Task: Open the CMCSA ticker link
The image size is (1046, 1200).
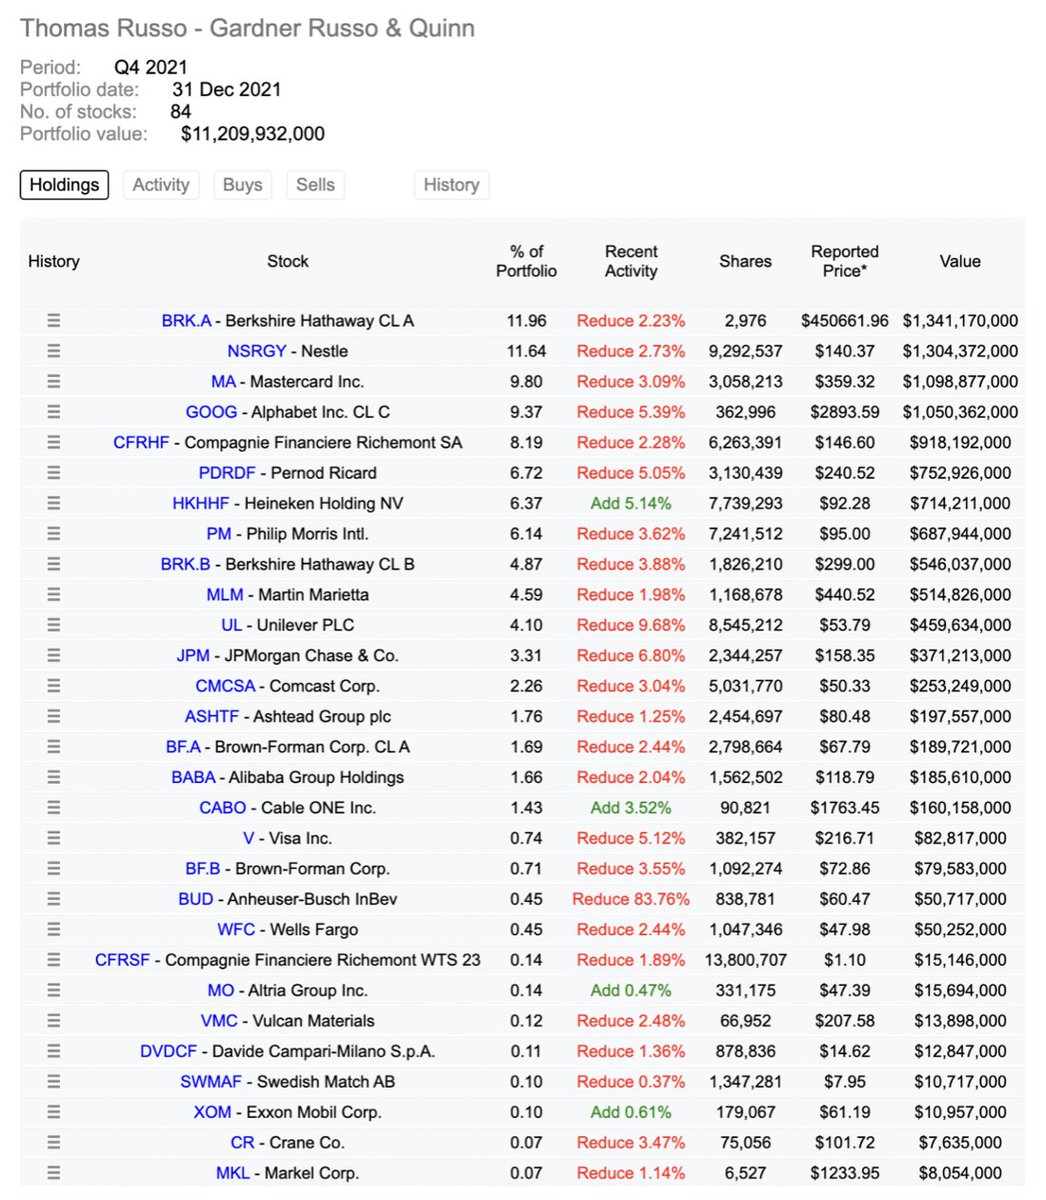Action: tap(226, 686)
